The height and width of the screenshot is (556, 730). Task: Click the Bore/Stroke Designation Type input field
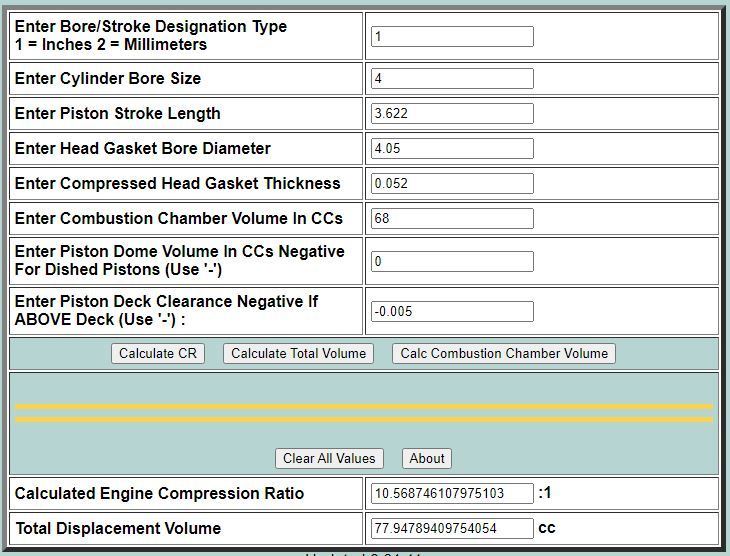tap(452, 36)
